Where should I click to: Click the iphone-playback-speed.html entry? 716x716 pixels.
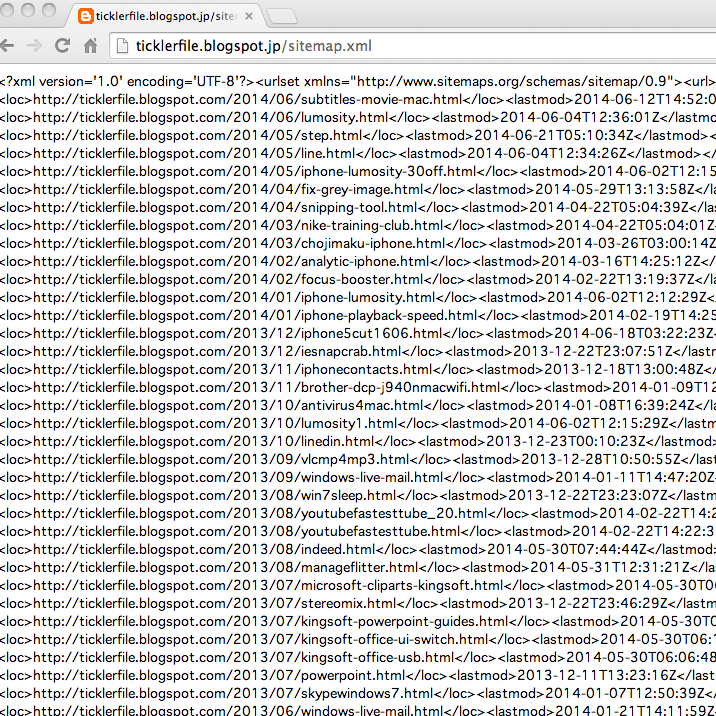(358, 316)
